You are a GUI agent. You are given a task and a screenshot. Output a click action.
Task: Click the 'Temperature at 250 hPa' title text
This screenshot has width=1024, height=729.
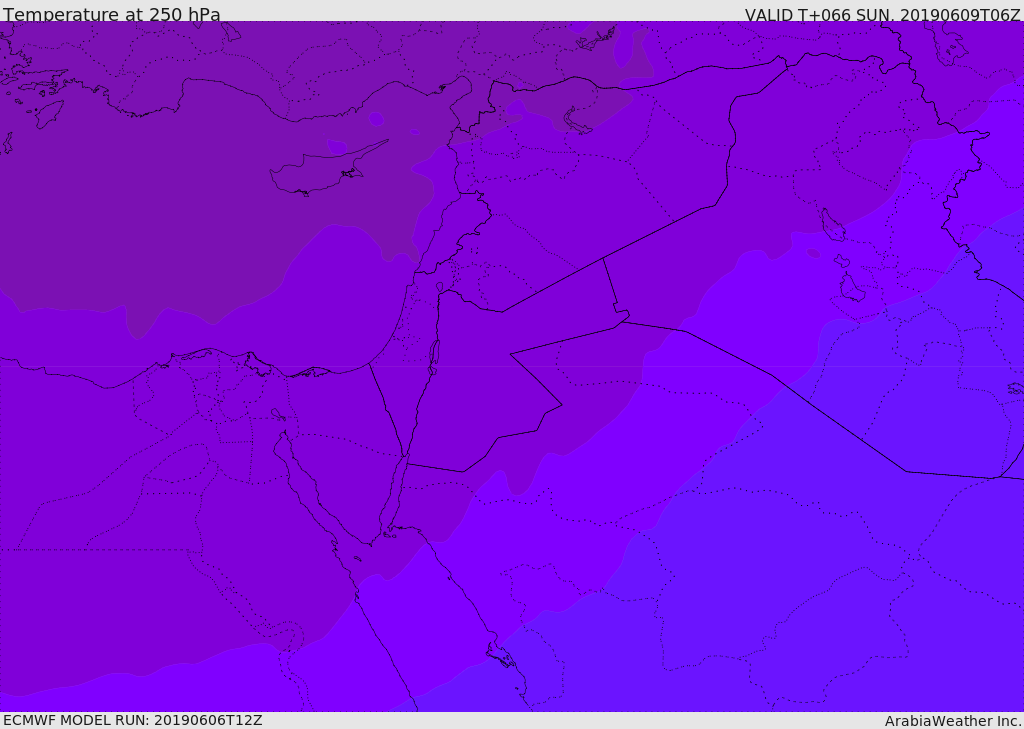(112, 14)
